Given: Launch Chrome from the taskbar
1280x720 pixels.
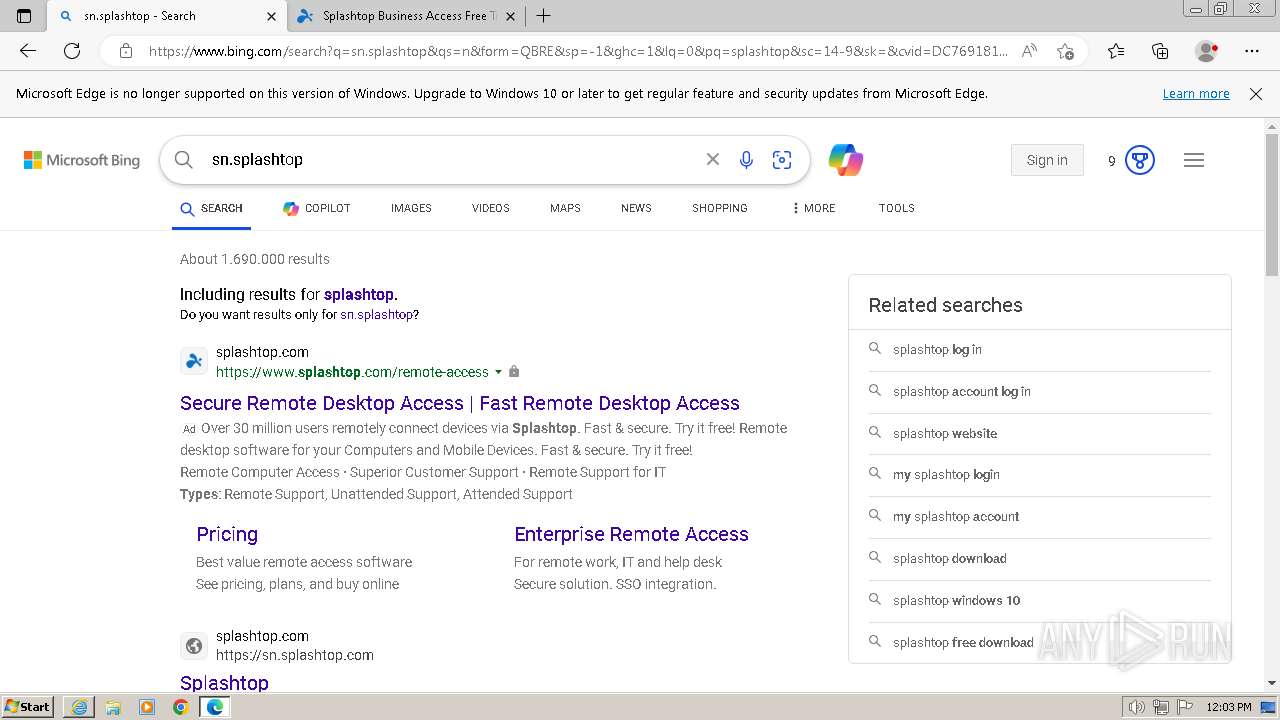Looking at the screenshot, I should coord(180,707).
